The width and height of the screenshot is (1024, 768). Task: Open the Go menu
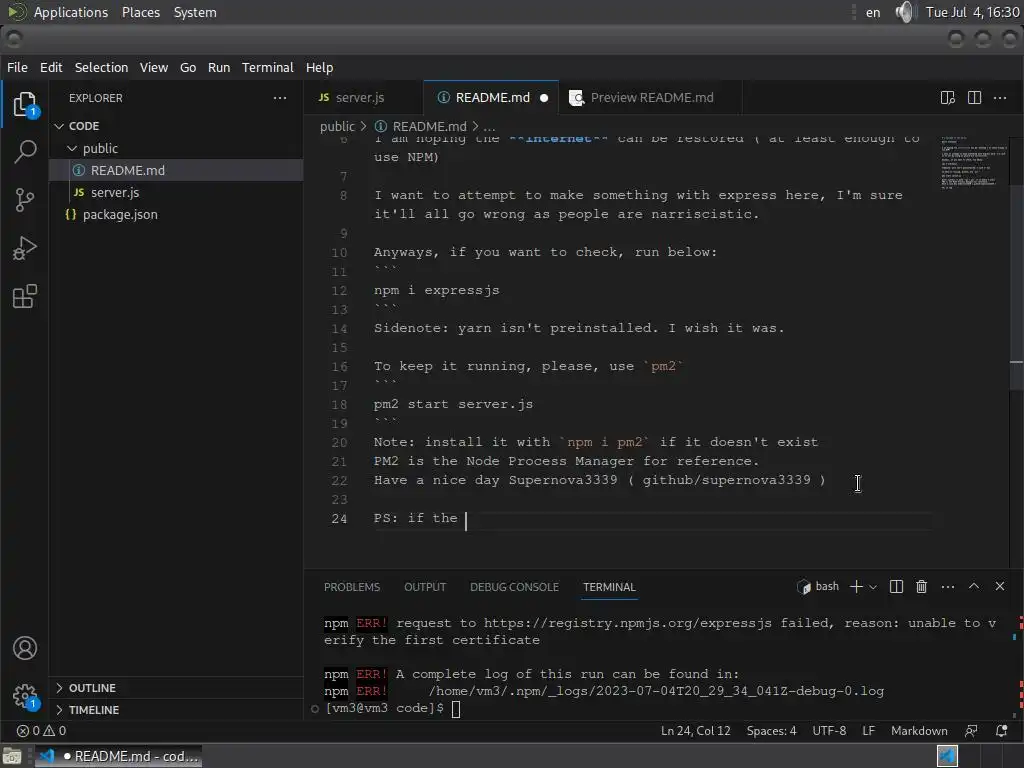(188, 67)
